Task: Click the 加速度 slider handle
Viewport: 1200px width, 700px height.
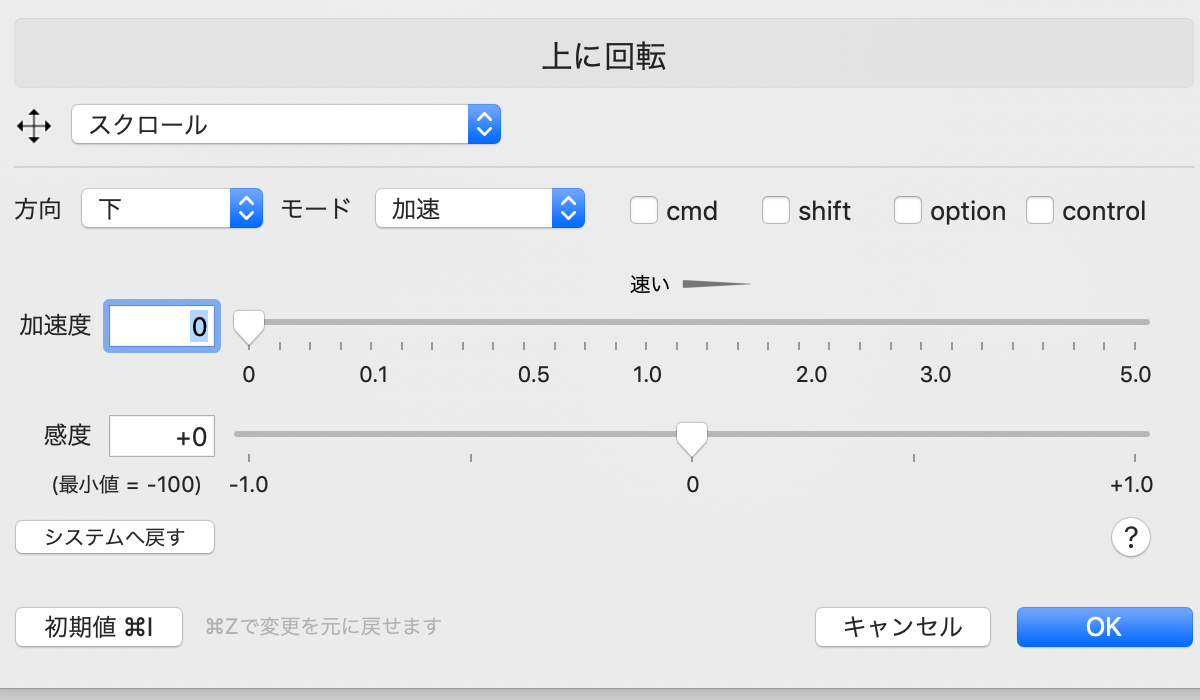Action: (x=248, y=325)
